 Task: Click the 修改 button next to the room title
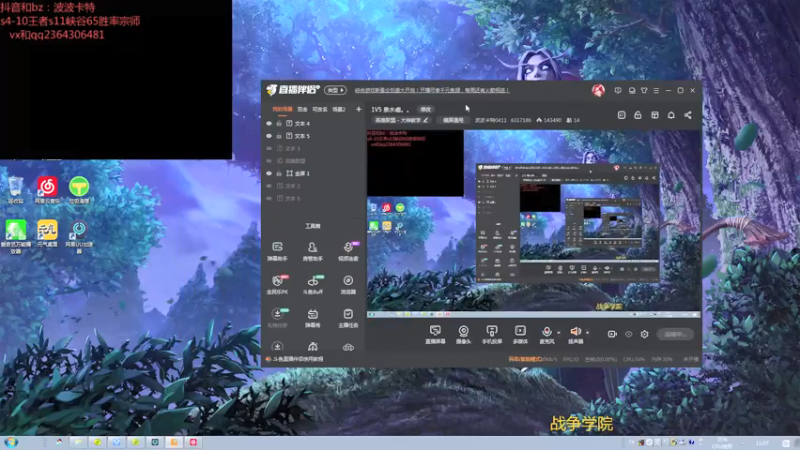point(426,109)
